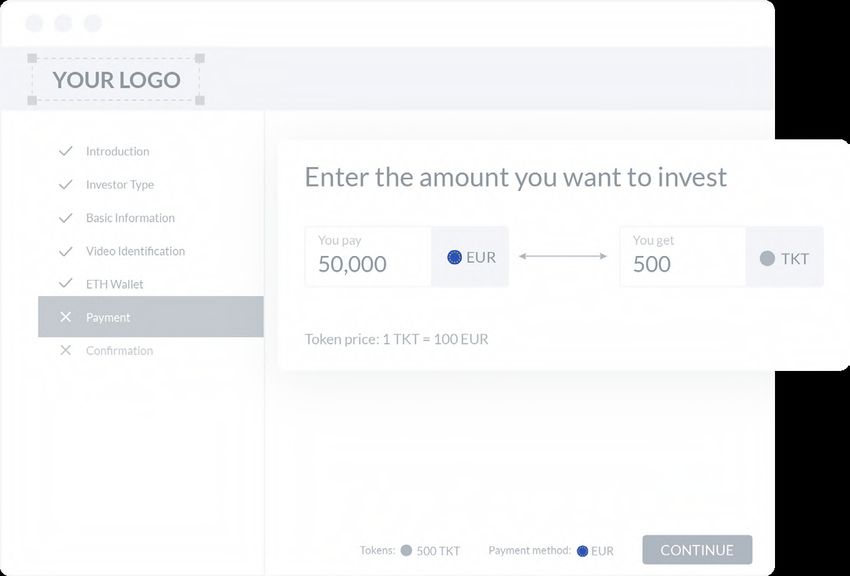Image resolution: width=850 pixels, height=576 pixels.
Task: Click the checkmark next to Video Identification
Action: pyautogui.click(x=66, y=251)
